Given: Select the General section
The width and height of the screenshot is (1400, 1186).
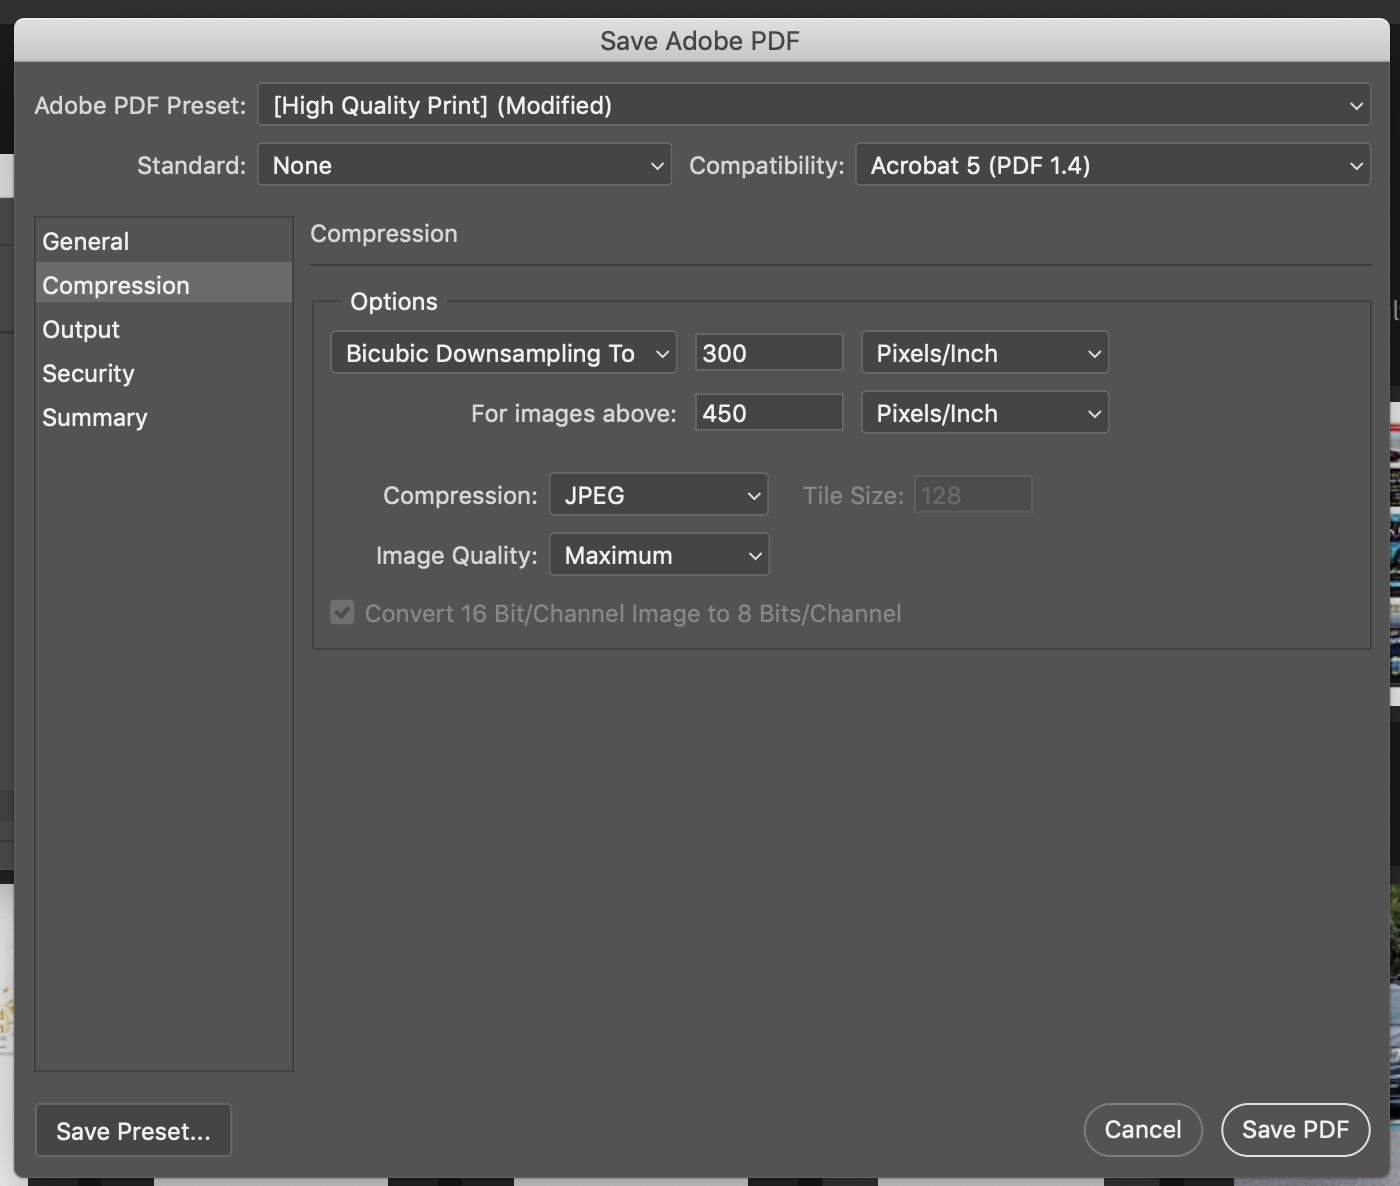Looking at the screenshot, I should pyautogui.click(x=85, y=240).
